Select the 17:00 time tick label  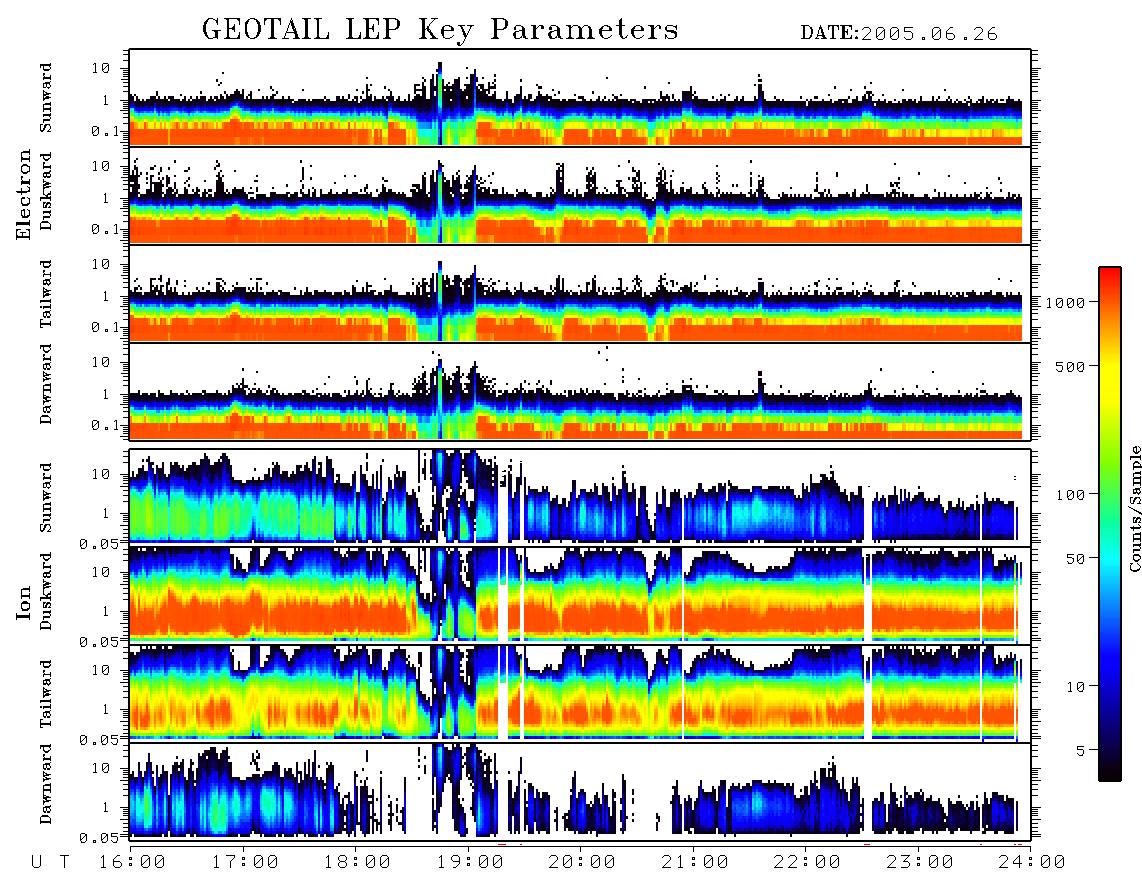(x=245, y=862)
